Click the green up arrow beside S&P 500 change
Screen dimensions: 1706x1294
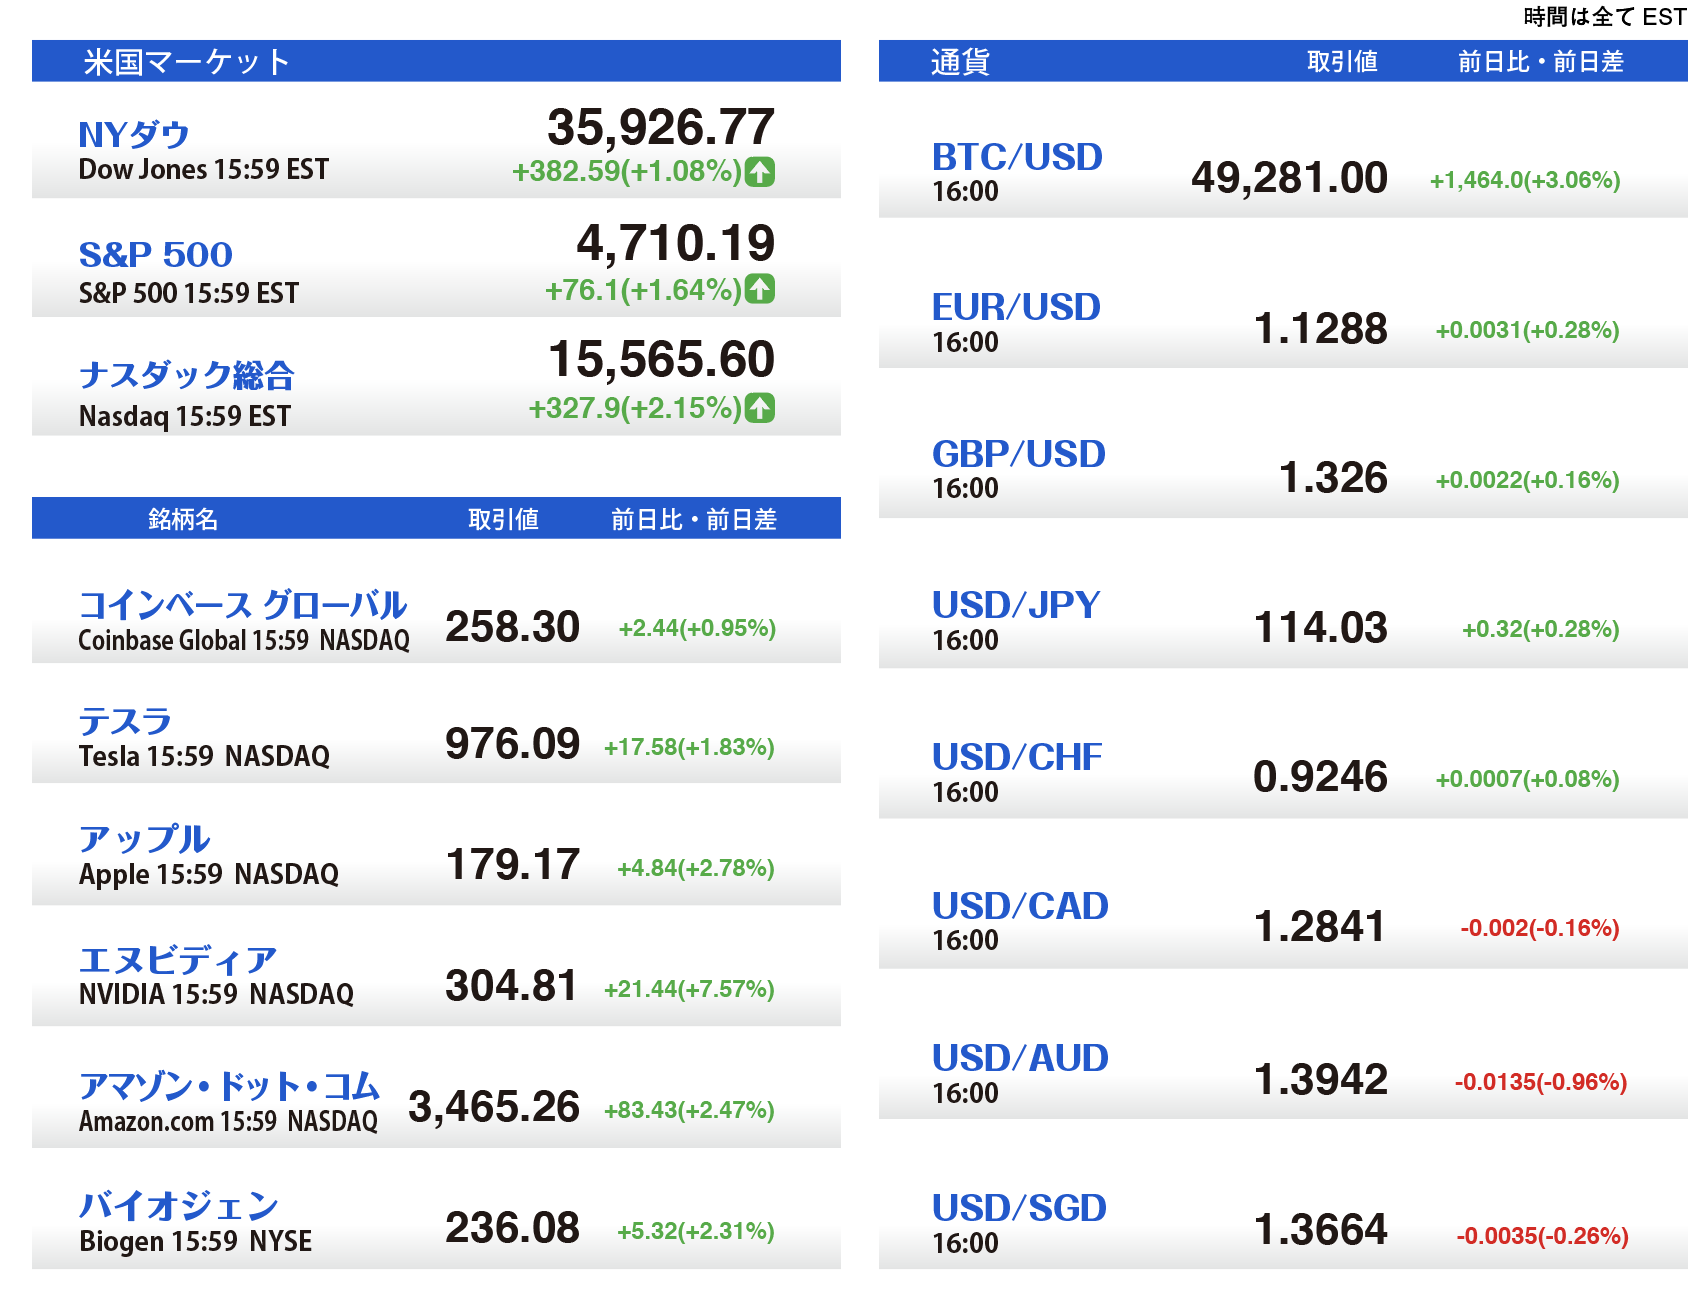point(760,289)
